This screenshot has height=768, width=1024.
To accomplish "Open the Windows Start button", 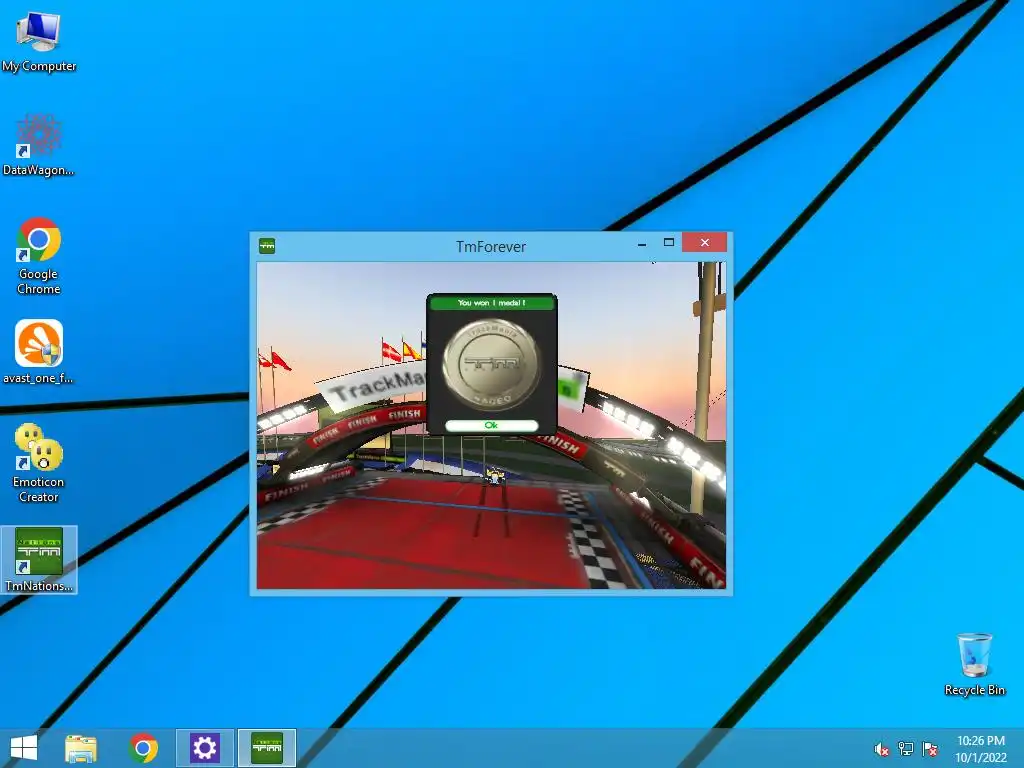I will [24, 748].
